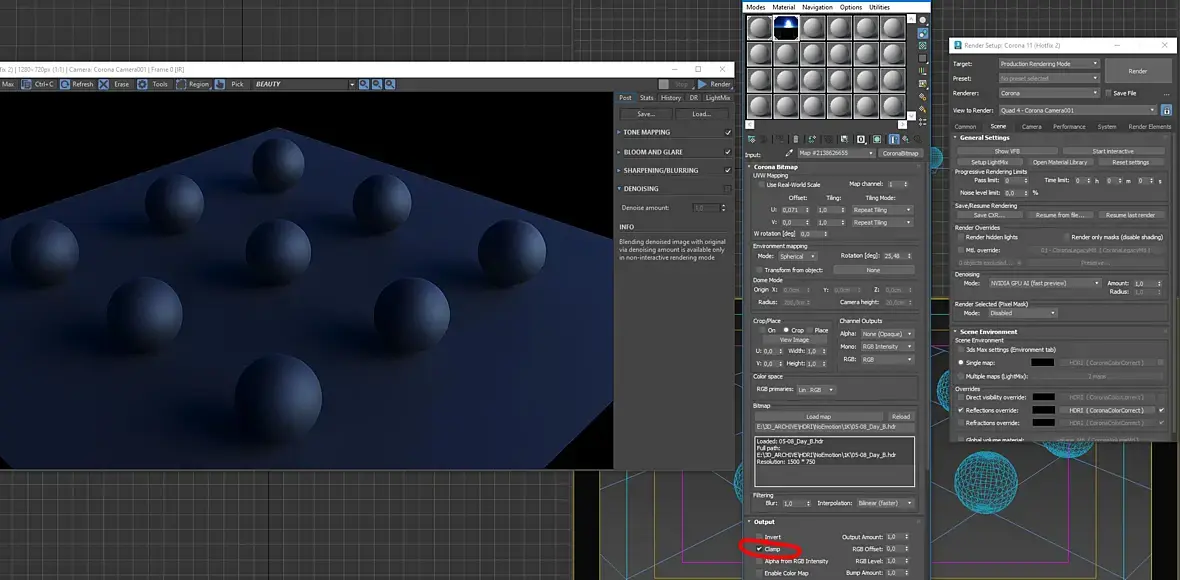Click the Refresh icon in VFB toolbar
The height and width of the screenshot is (580, 1180).
click(x=65, y=84)
